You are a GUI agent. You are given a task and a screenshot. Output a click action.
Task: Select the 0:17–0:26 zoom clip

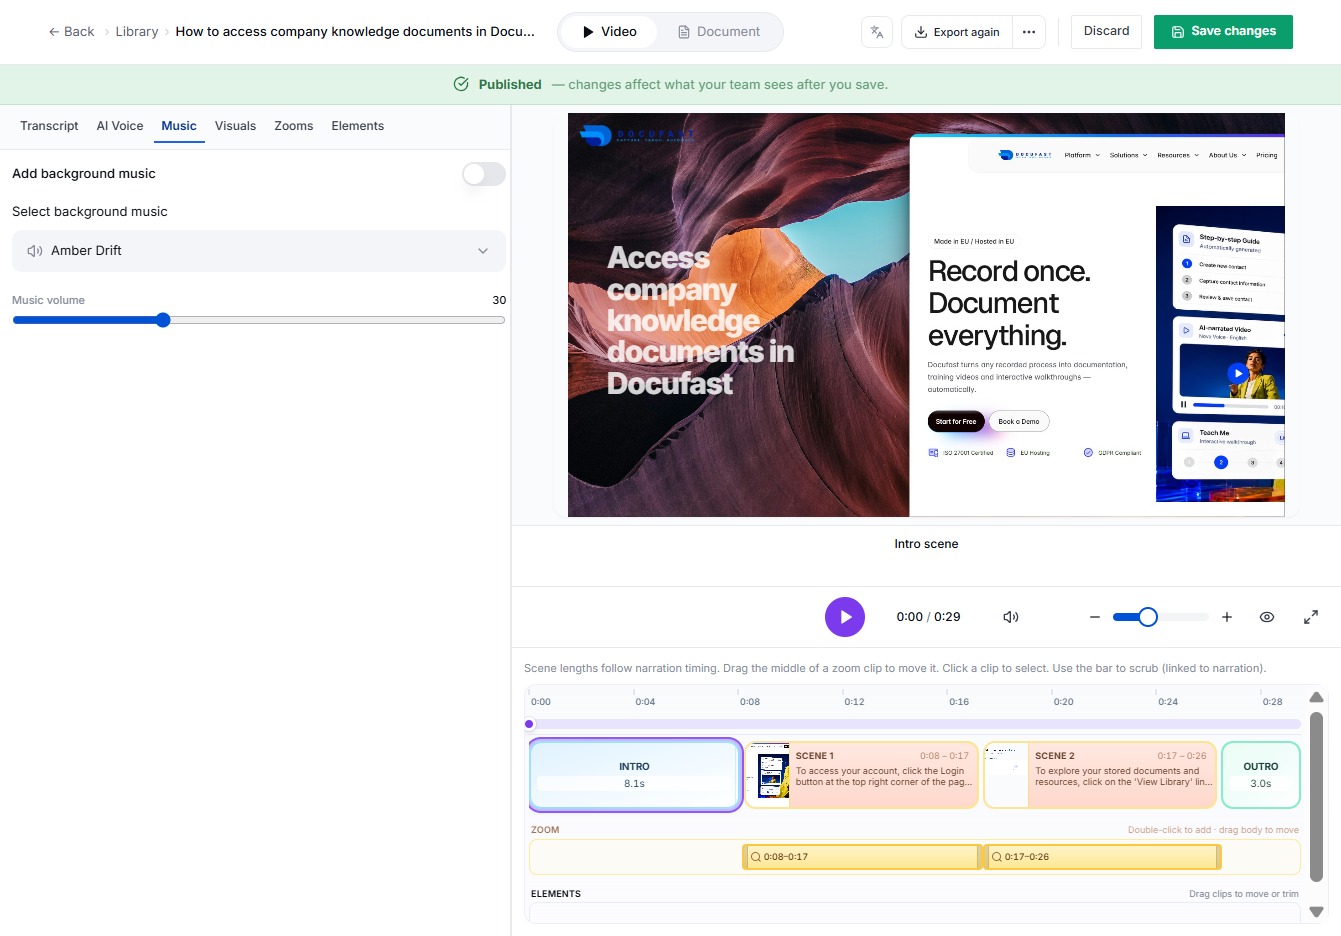click(1103, 857)
